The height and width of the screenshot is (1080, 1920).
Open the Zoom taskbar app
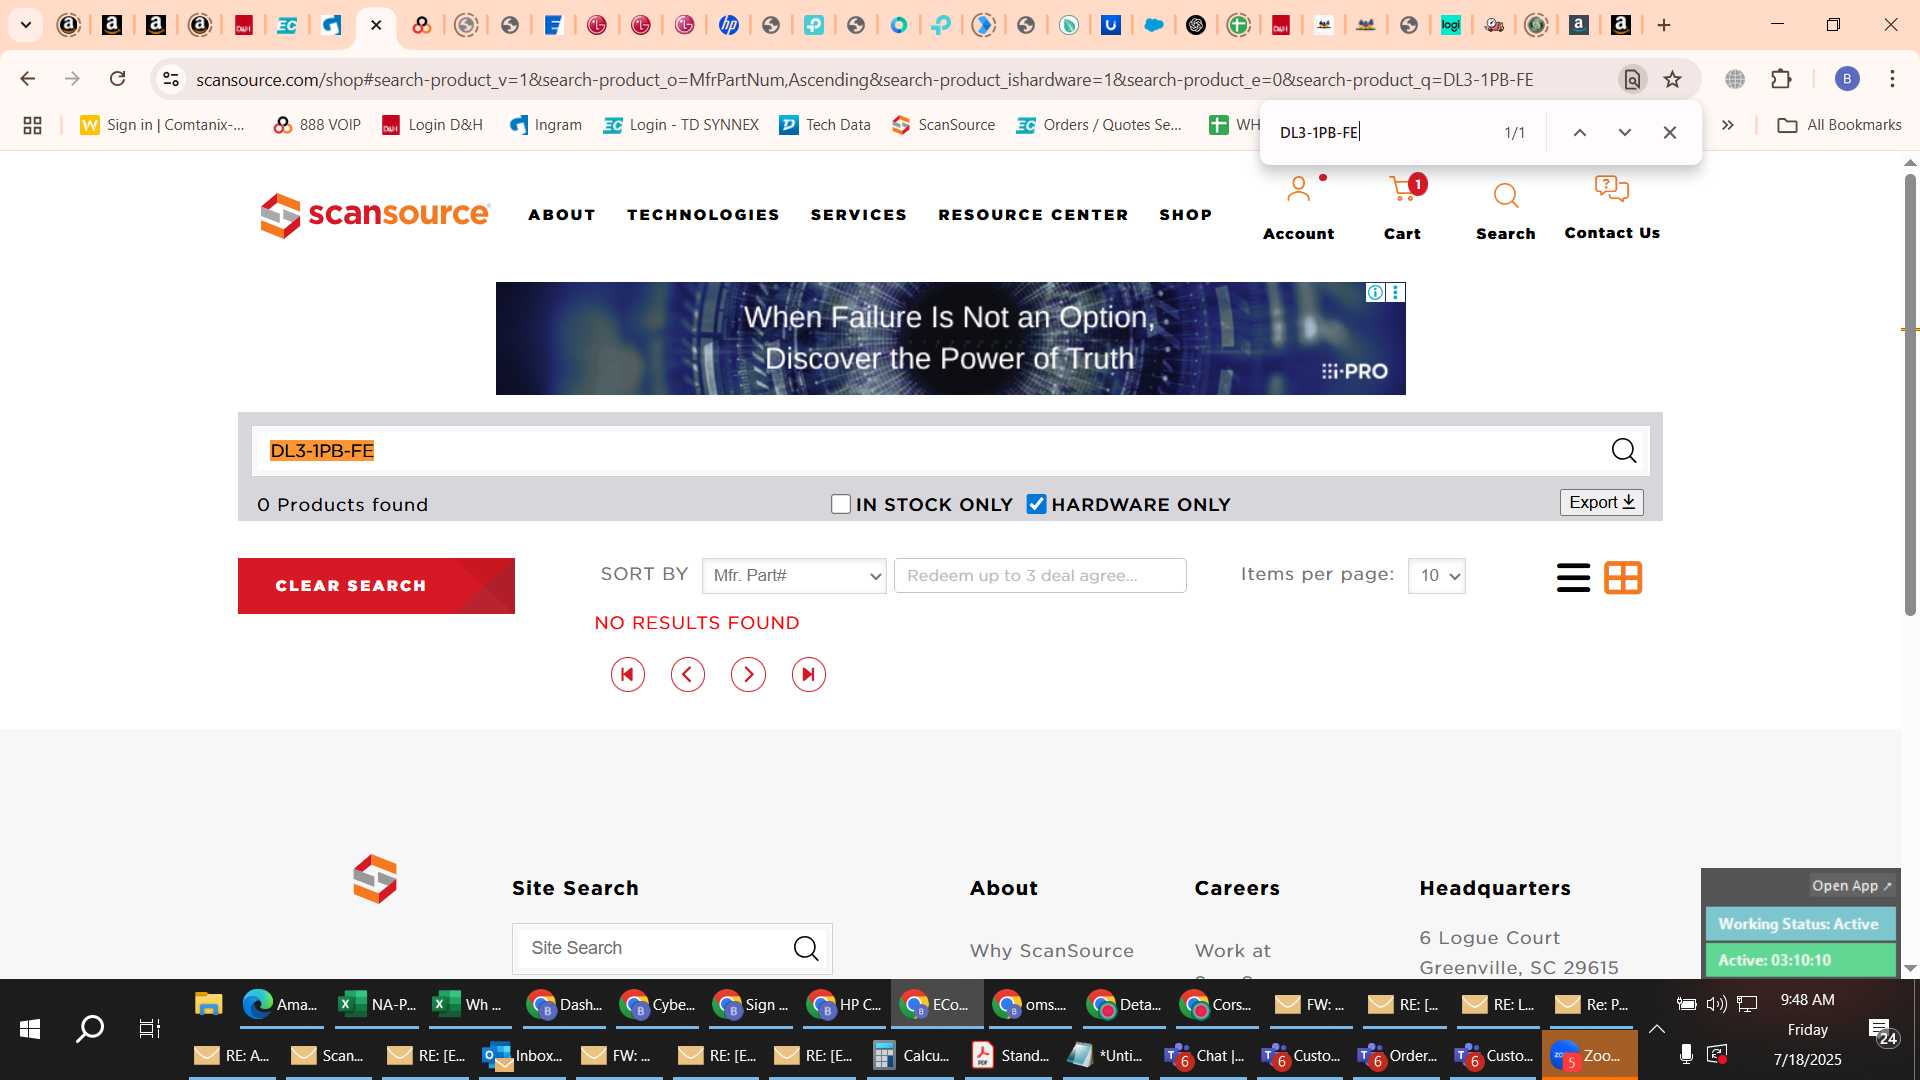(x=1589, y=1055)
